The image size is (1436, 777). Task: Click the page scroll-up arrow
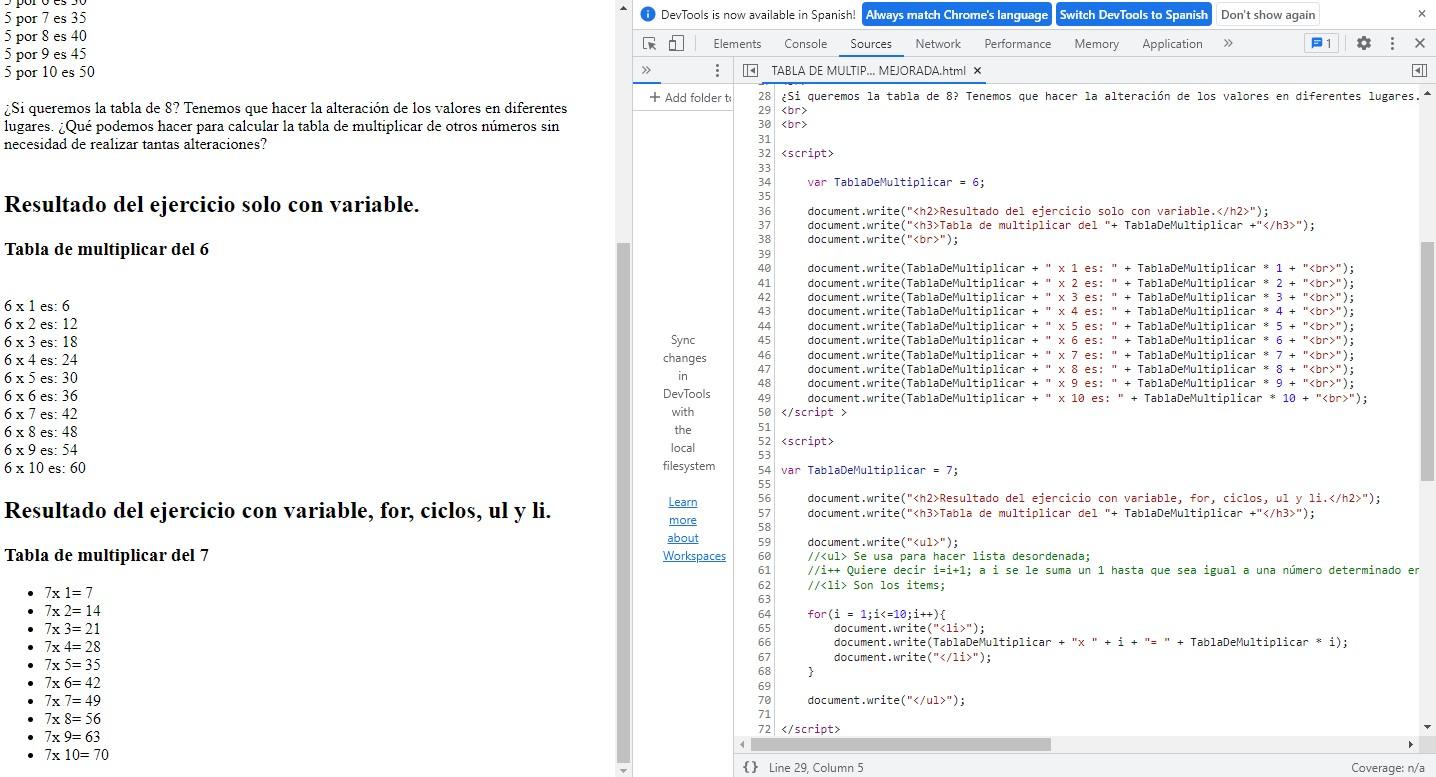[623, 7]
